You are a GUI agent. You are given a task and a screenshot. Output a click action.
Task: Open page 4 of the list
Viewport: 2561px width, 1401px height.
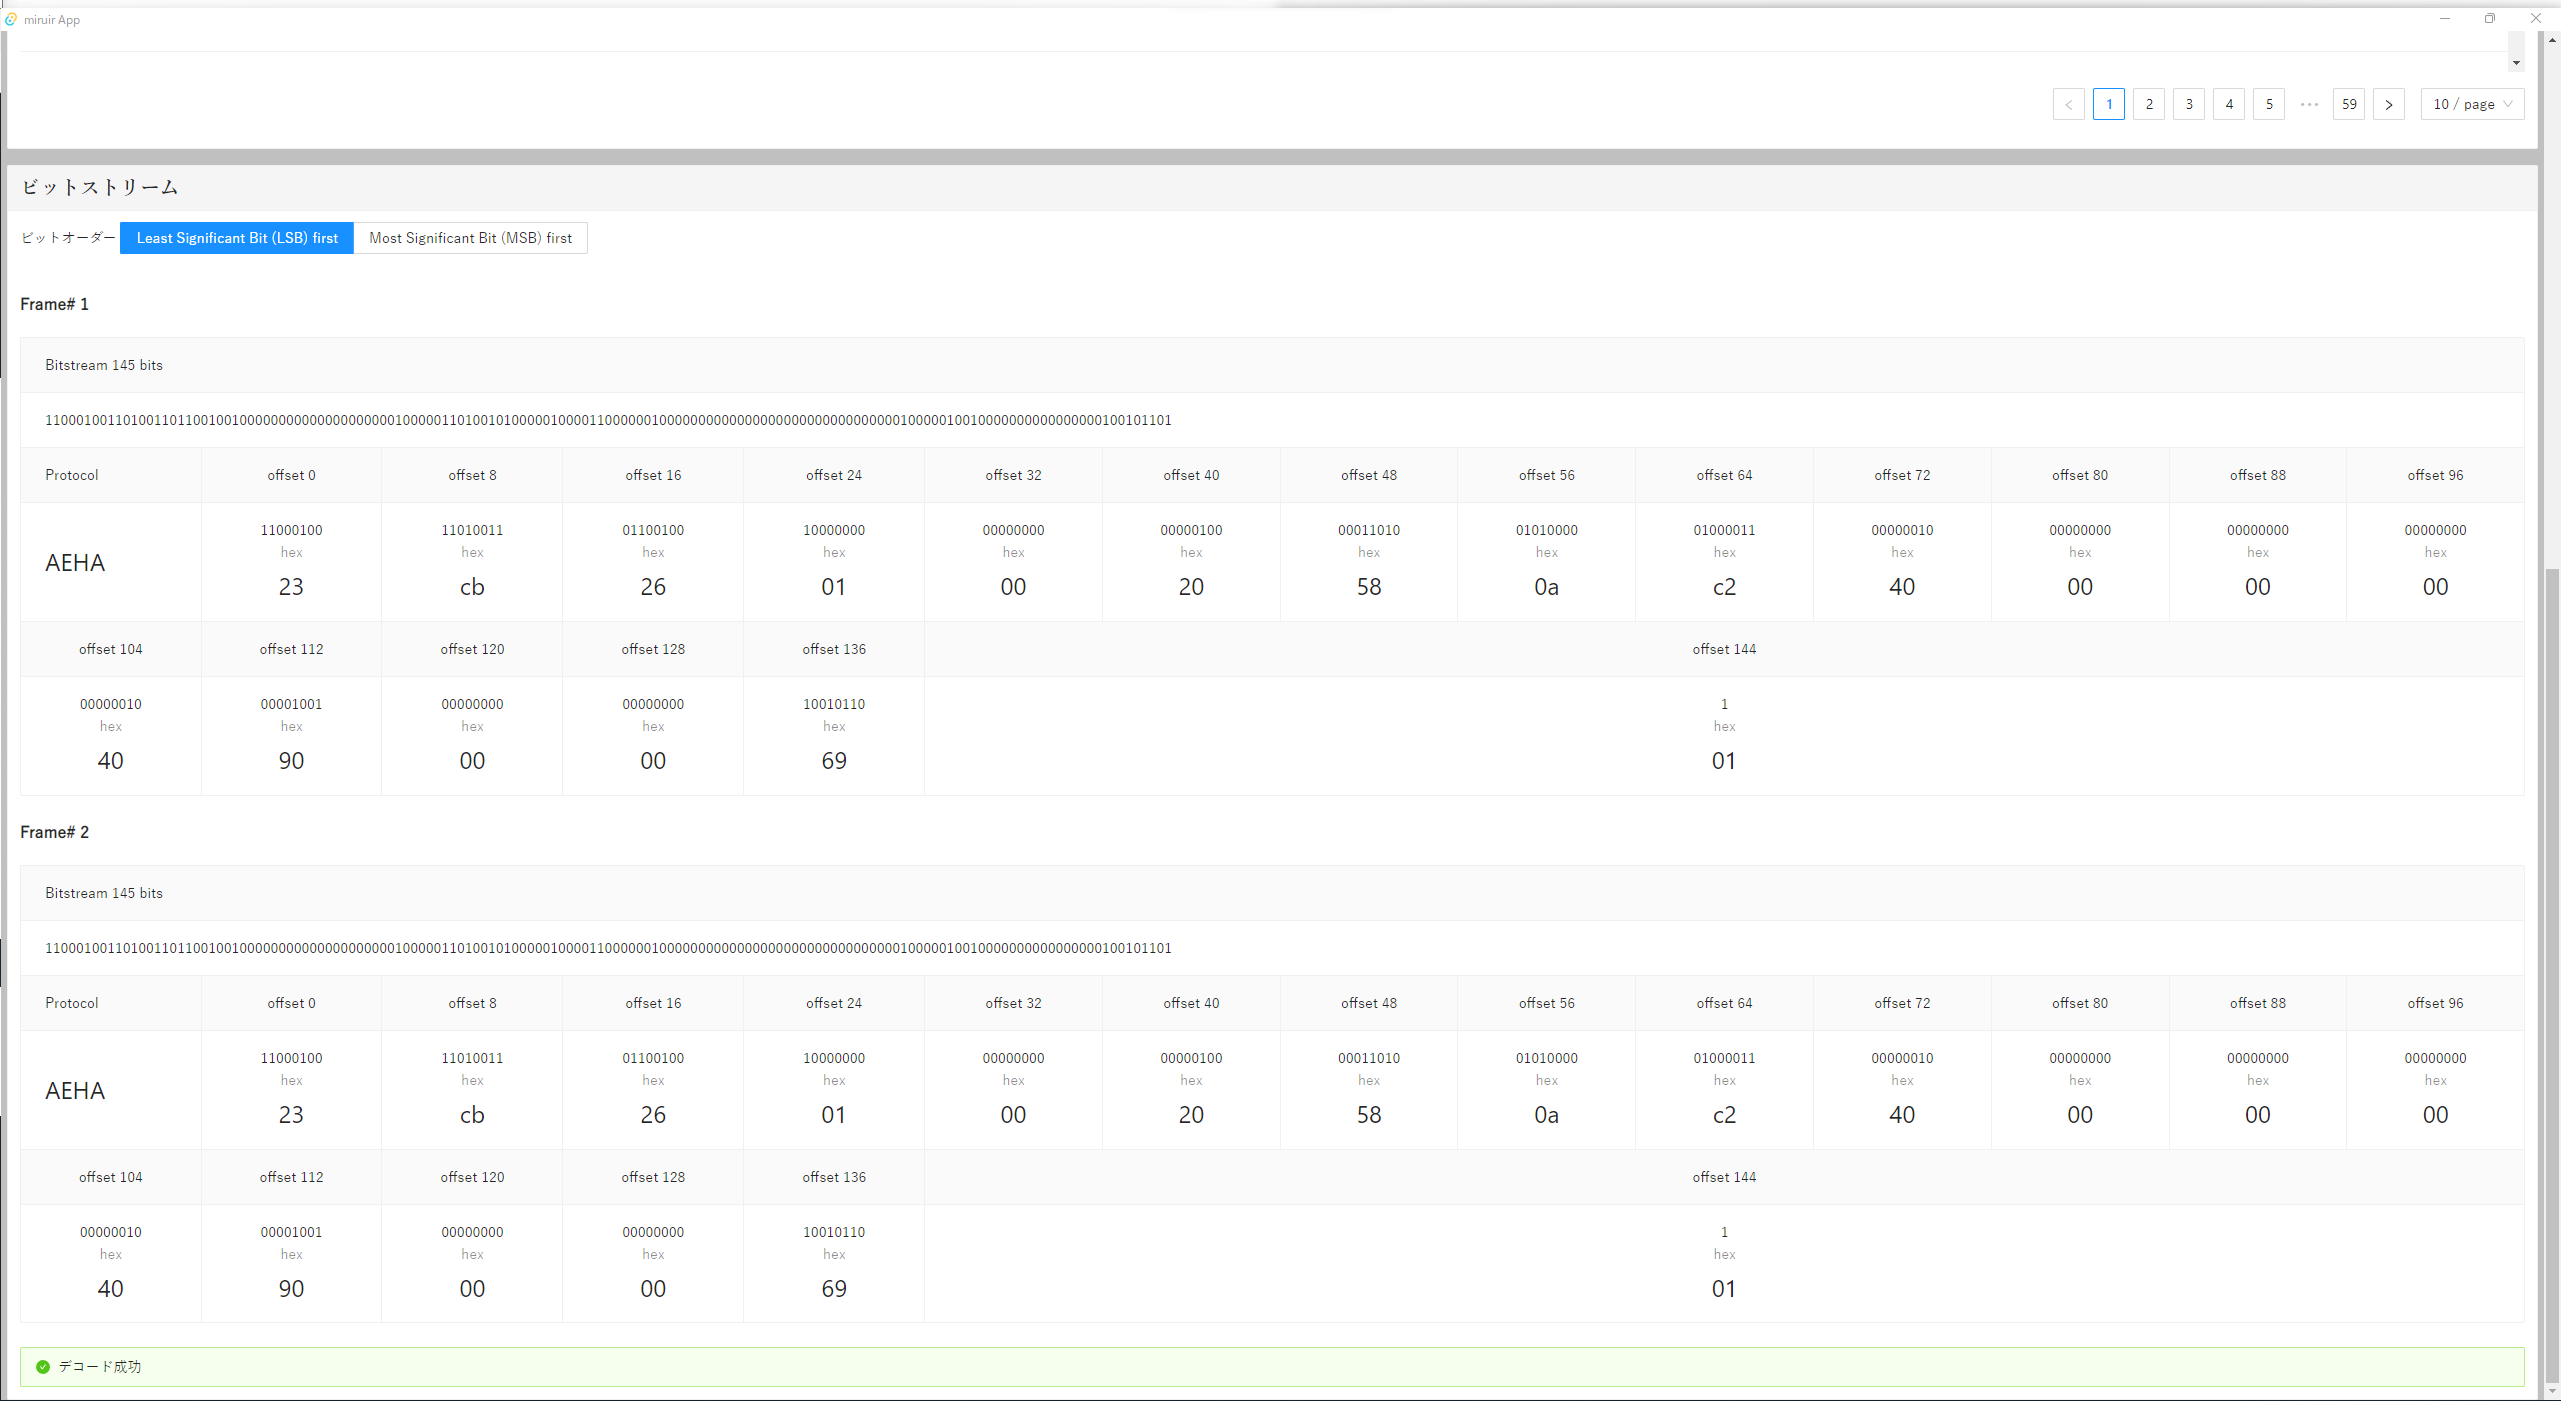tap(2228, 104)
